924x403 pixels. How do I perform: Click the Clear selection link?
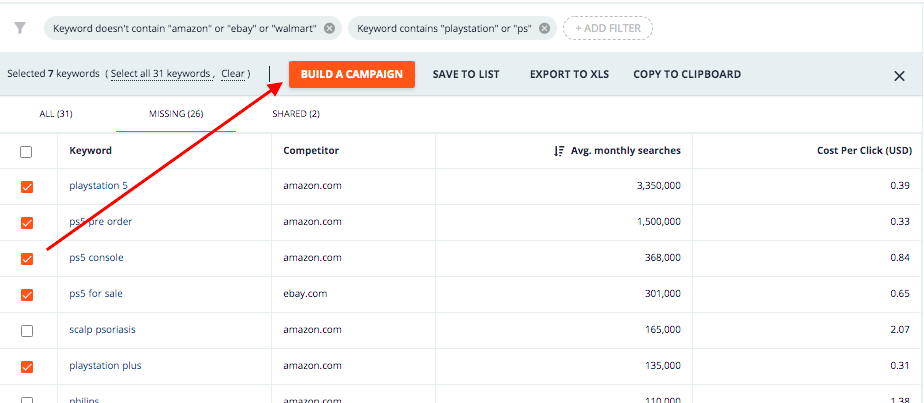coord(233,74)
